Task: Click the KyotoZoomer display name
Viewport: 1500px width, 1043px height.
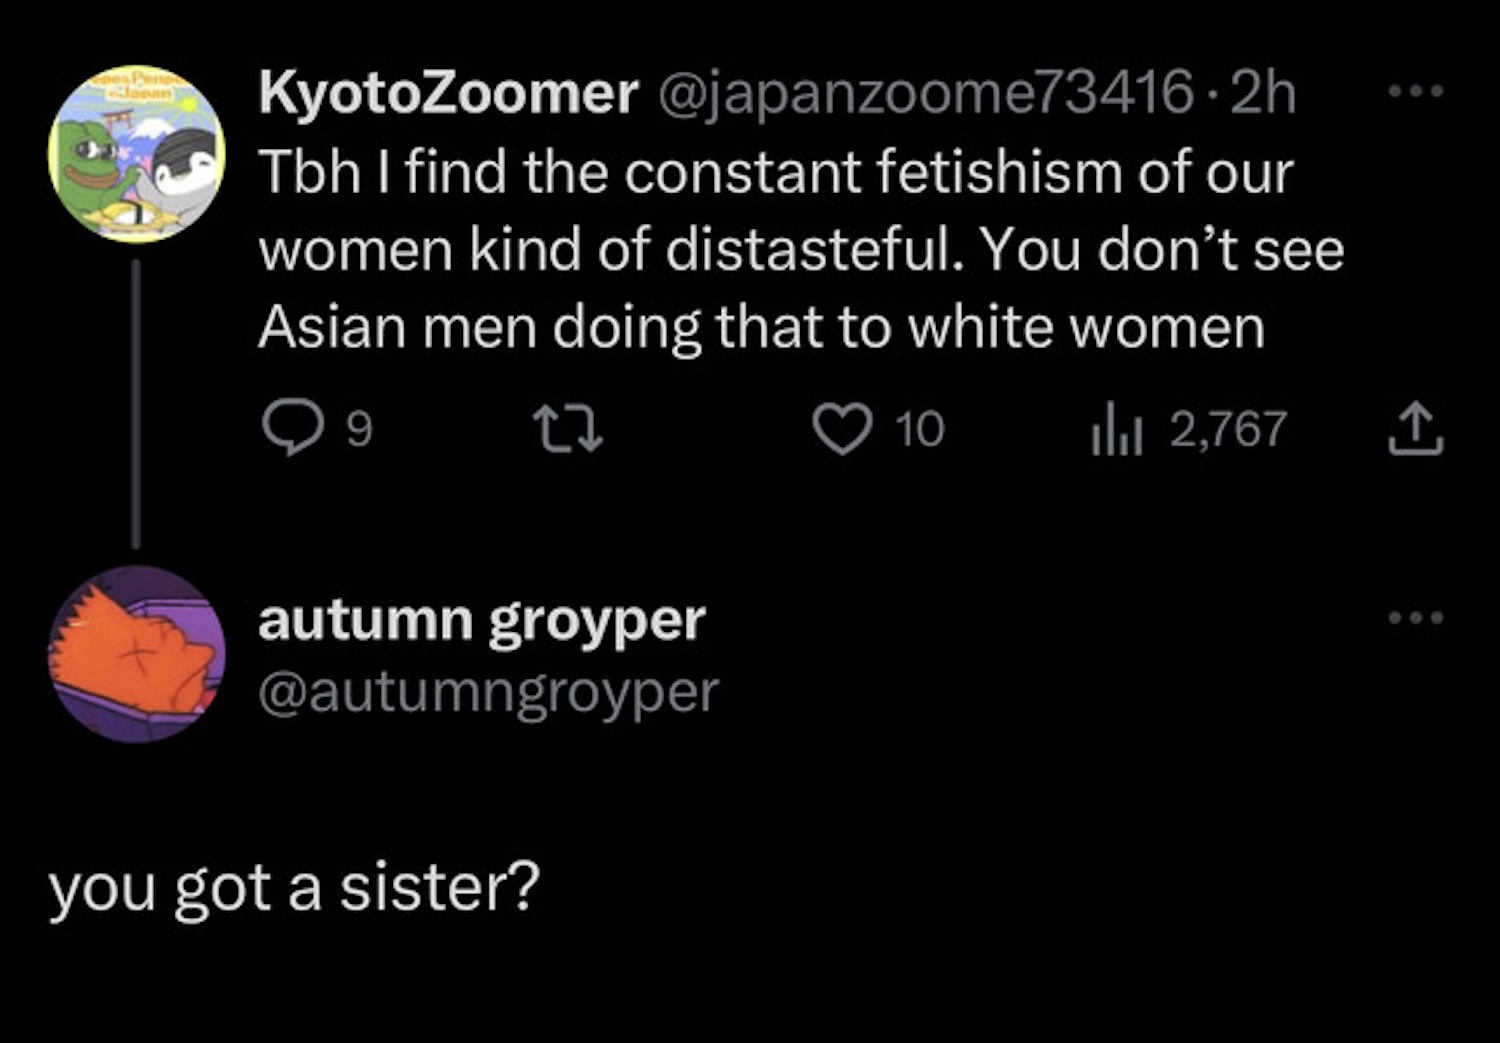Action: (x=448, y=93)
